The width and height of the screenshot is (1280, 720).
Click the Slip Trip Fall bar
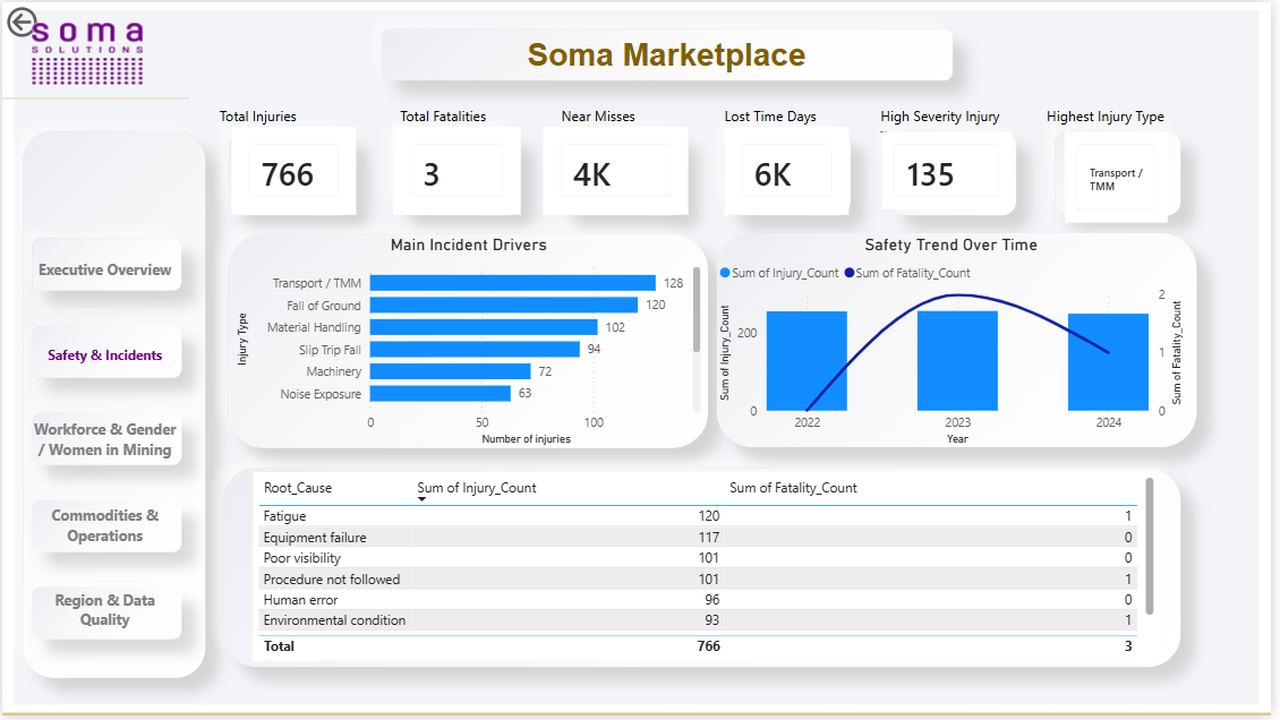tap(475, 349)
